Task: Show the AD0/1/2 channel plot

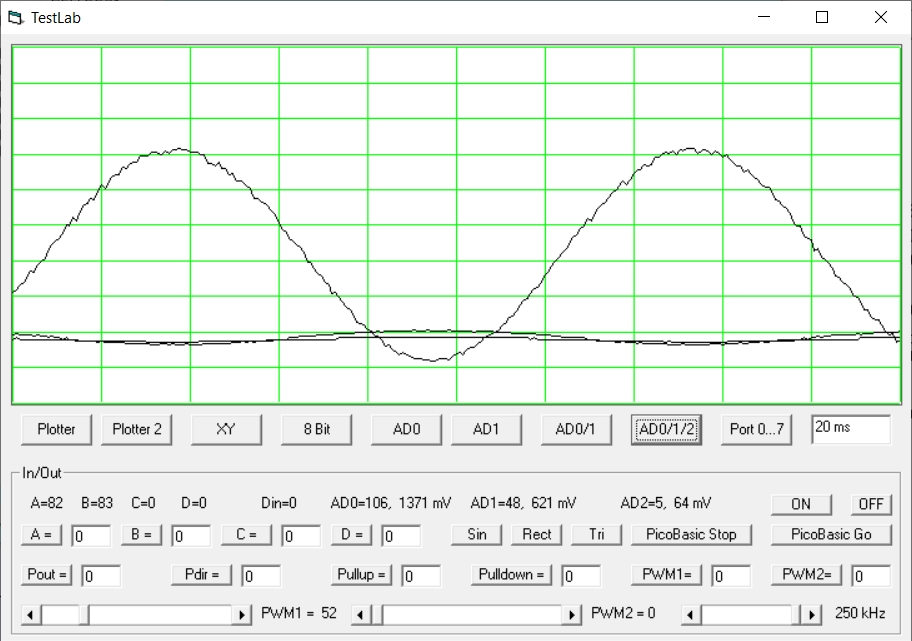Action: (667, 429)
